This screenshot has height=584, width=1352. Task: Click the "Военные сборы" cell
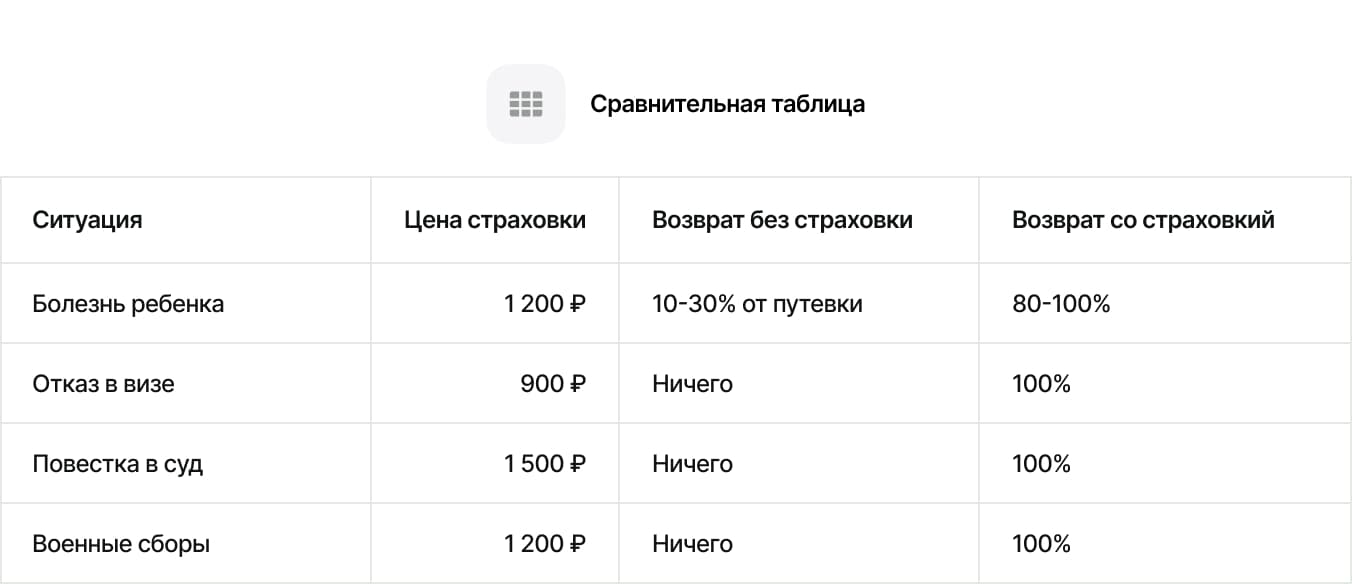pos(121,544)
